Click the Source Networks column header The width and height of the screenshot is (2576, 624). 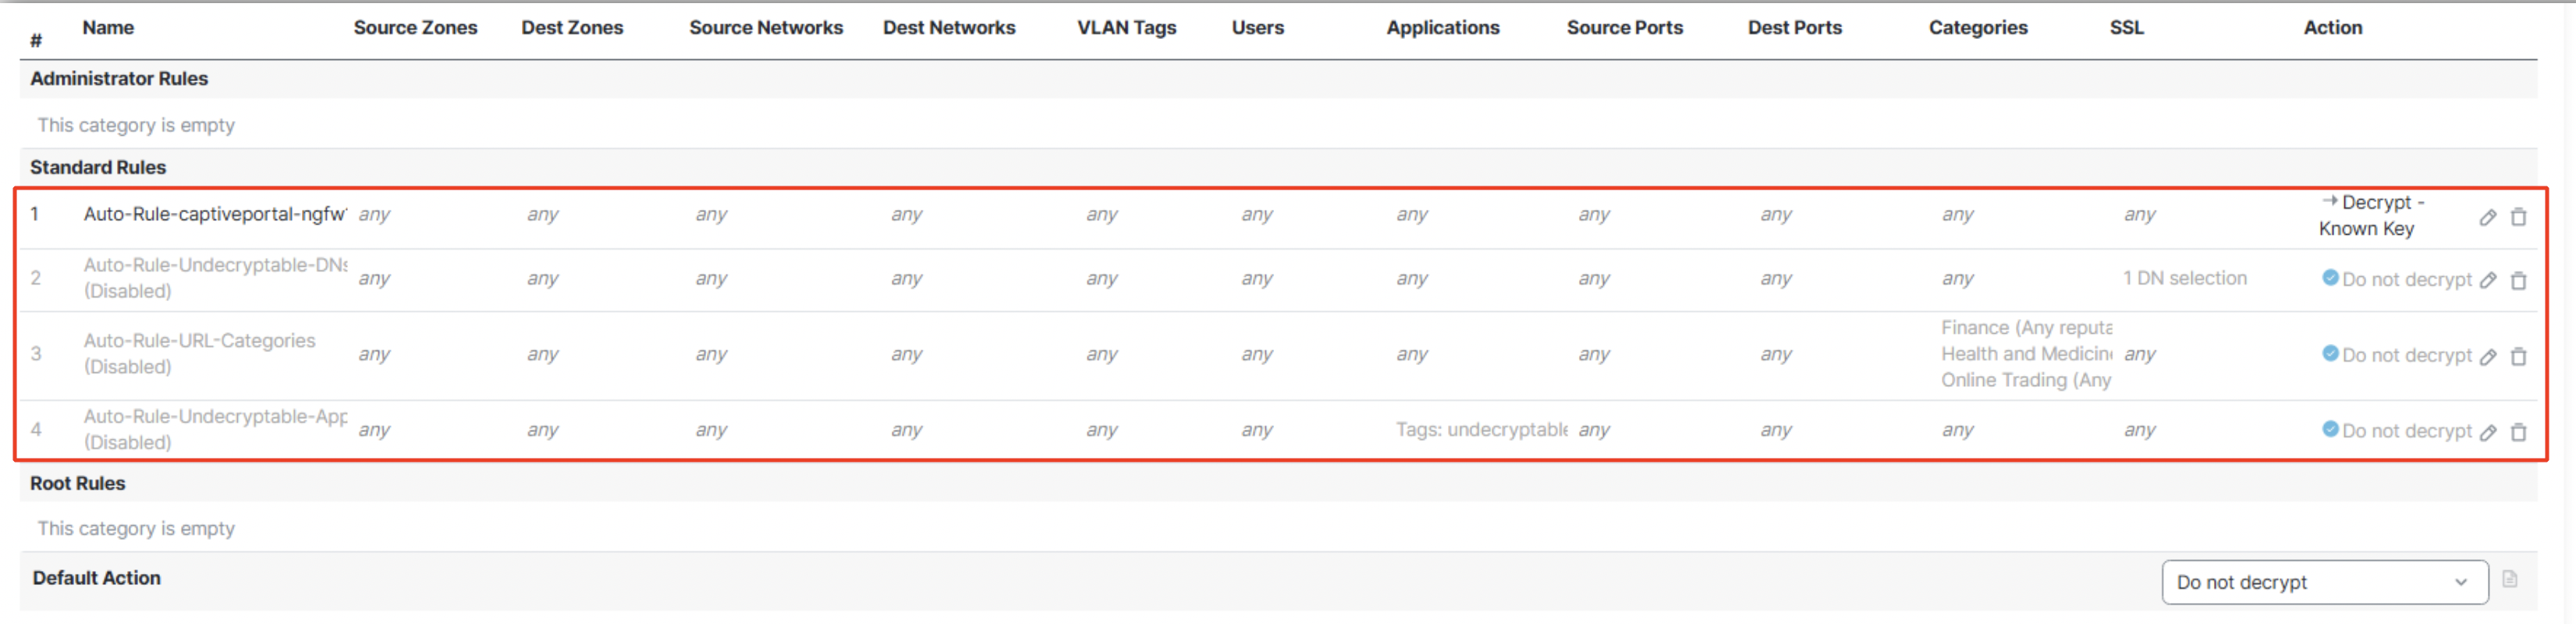[766, 27]
